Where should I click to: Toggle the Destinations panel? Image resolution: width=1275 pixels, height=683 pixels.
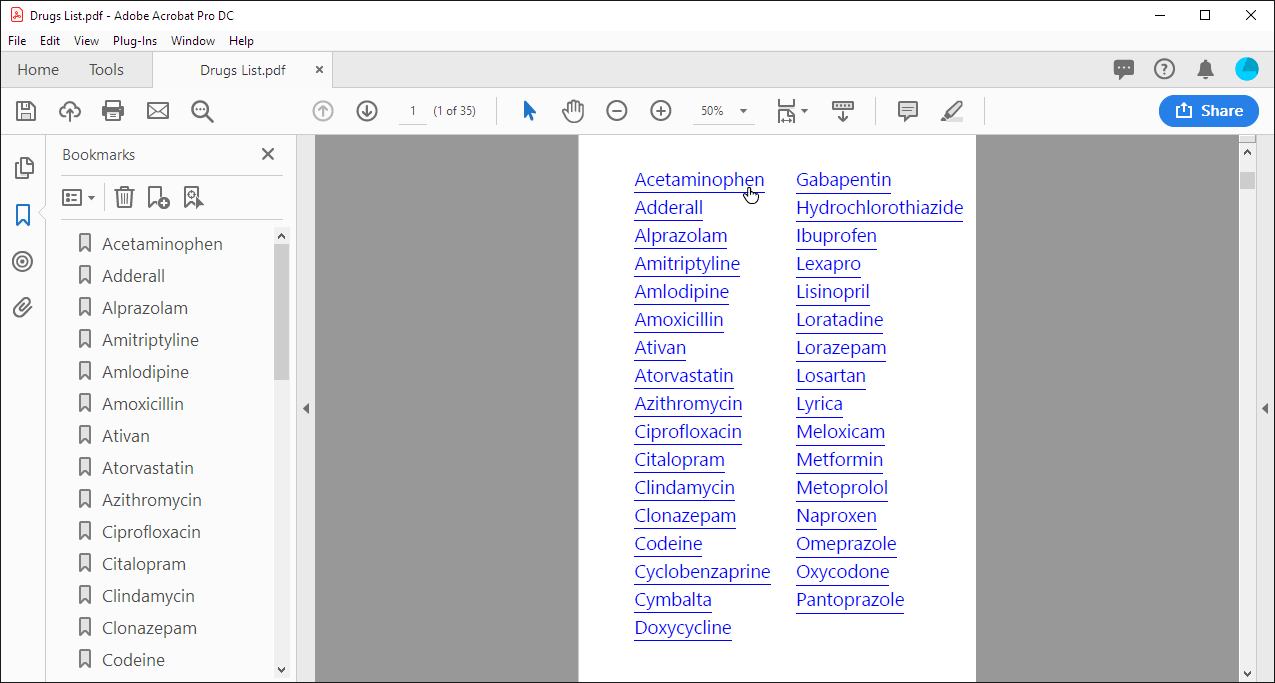[22, 261]
